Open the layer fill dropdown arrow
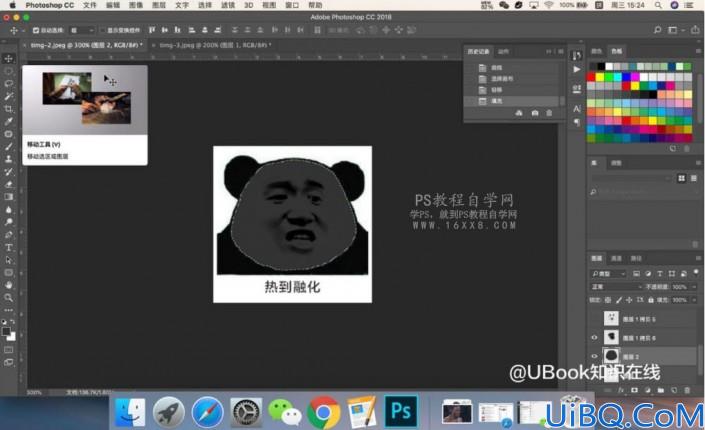Viewport: 705px width, 430px height. (694, 300)
